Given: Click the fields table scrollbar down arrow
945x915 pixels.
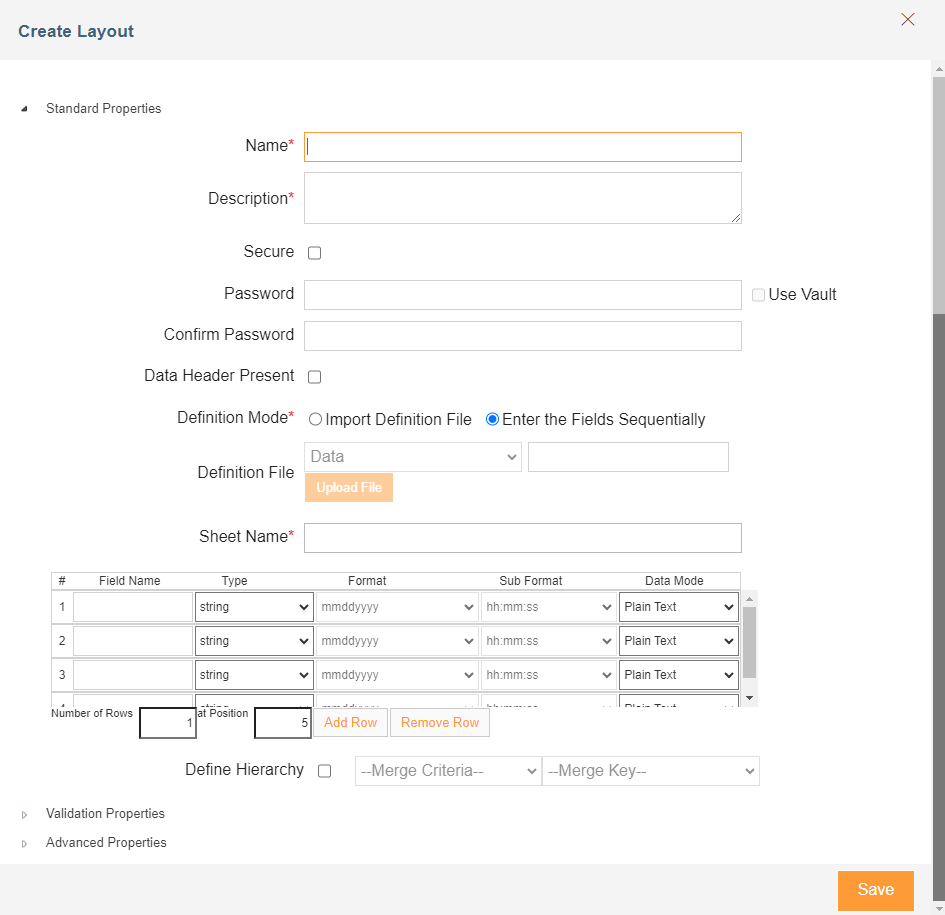Looking at the screenshot, I should click(750, 697).
